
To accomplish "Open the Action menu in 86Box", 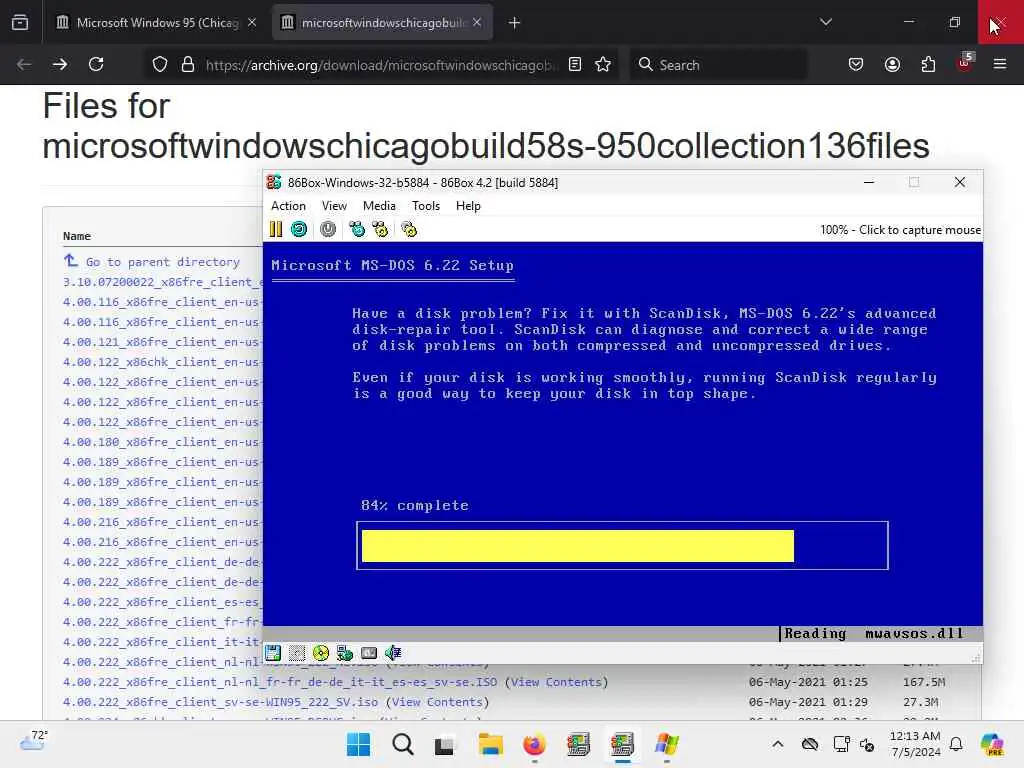I will pyautogui.click(x=288, y=206).
